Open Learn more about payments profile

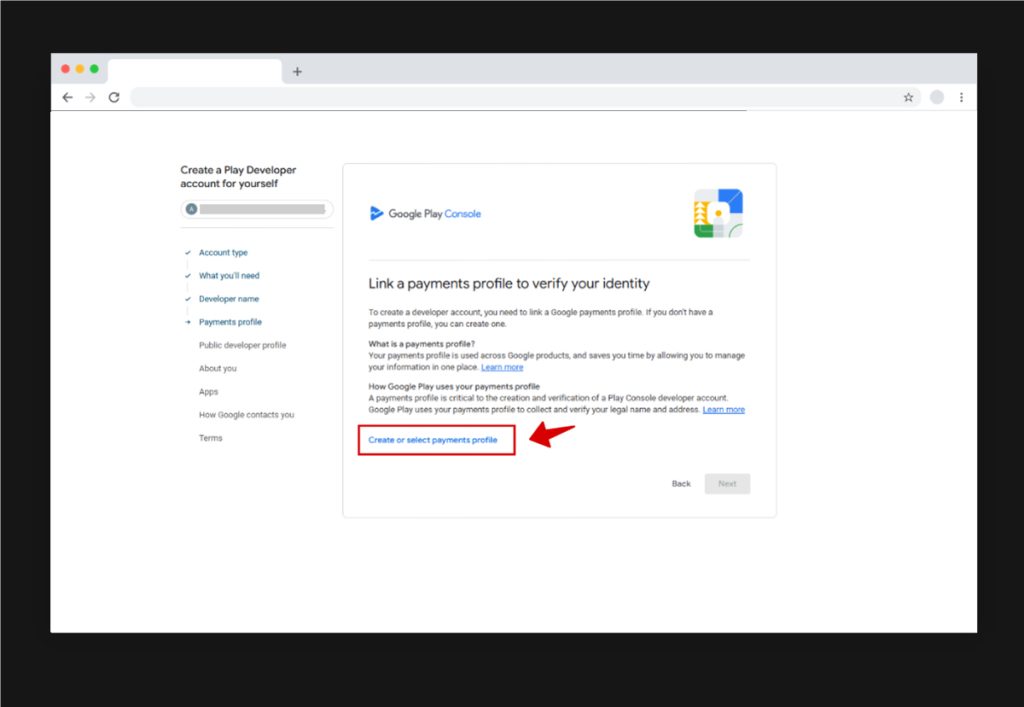click(x=502, y=368)
